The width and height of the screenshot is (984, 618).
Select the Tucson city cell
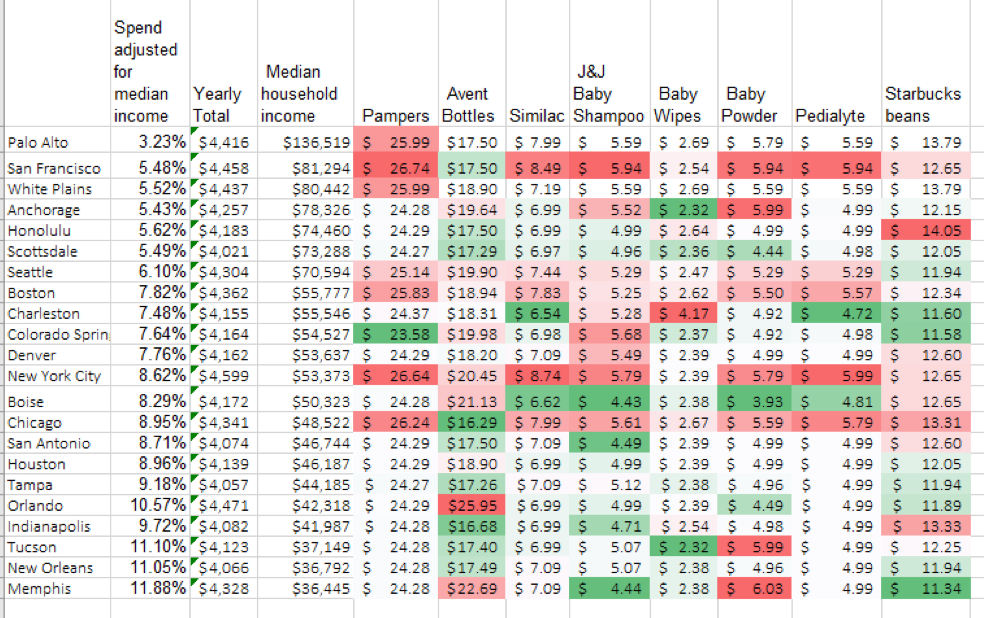click(57, 546)
